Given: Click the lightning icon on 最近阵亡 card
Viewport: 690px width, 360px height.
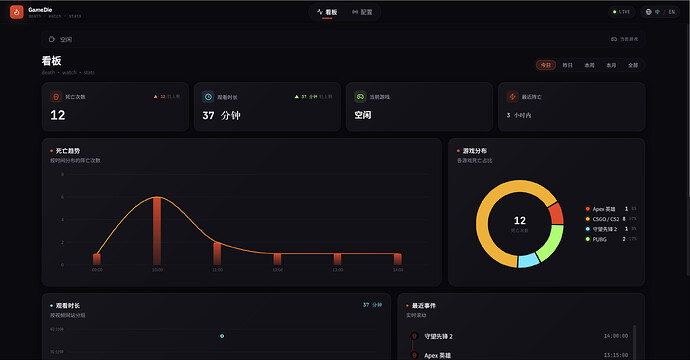Looking at the screenshot, I should 512,96.
